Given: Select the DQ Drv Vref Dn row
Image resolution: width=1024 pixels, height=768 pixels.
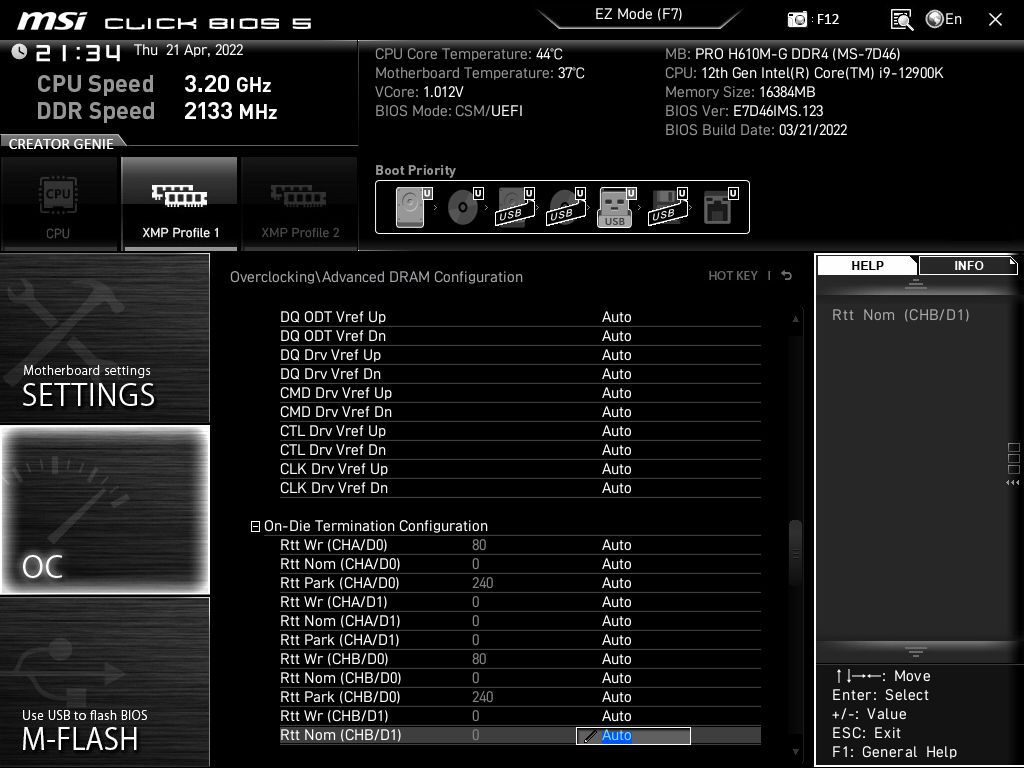Looking at the screenshot, I should (x=520, y=374).
